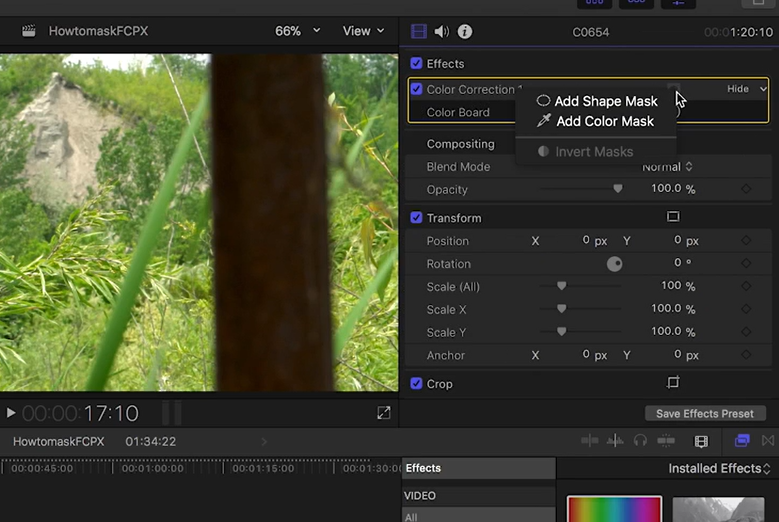
Task: Click the Color Board row
Action: [x=458, y=112]
